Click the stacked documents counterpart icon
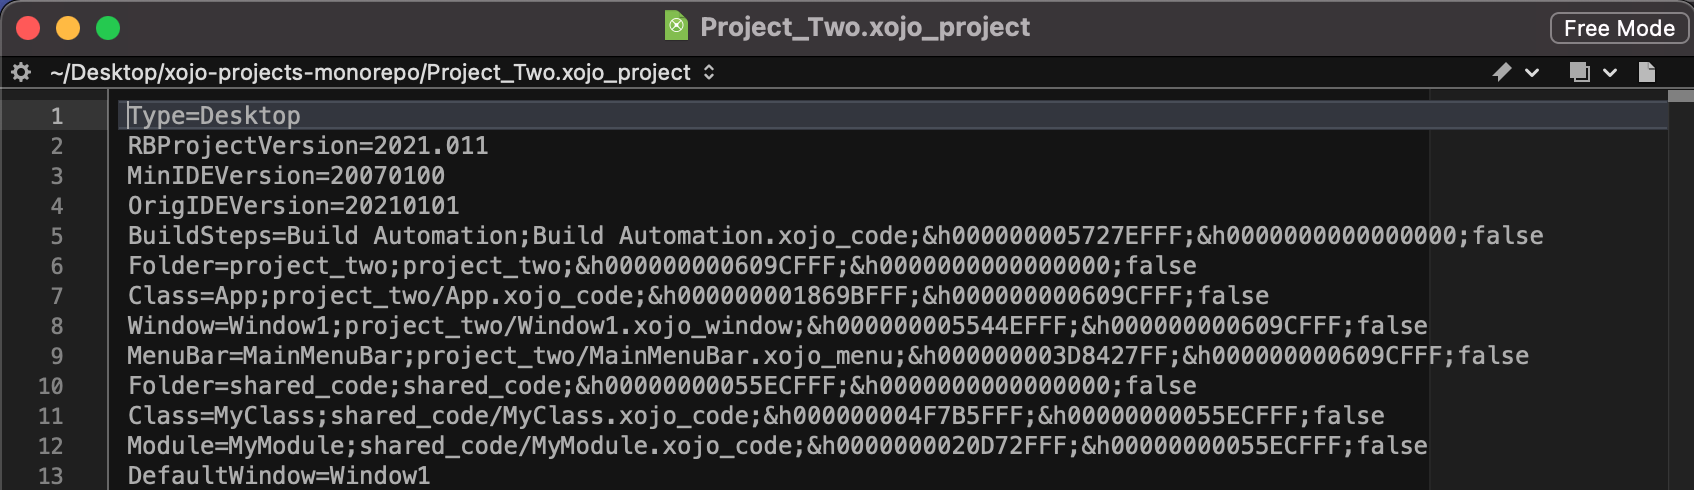Image resolution: width=1694 pixels, height=490 pixels. click(x=1580, y=72)
